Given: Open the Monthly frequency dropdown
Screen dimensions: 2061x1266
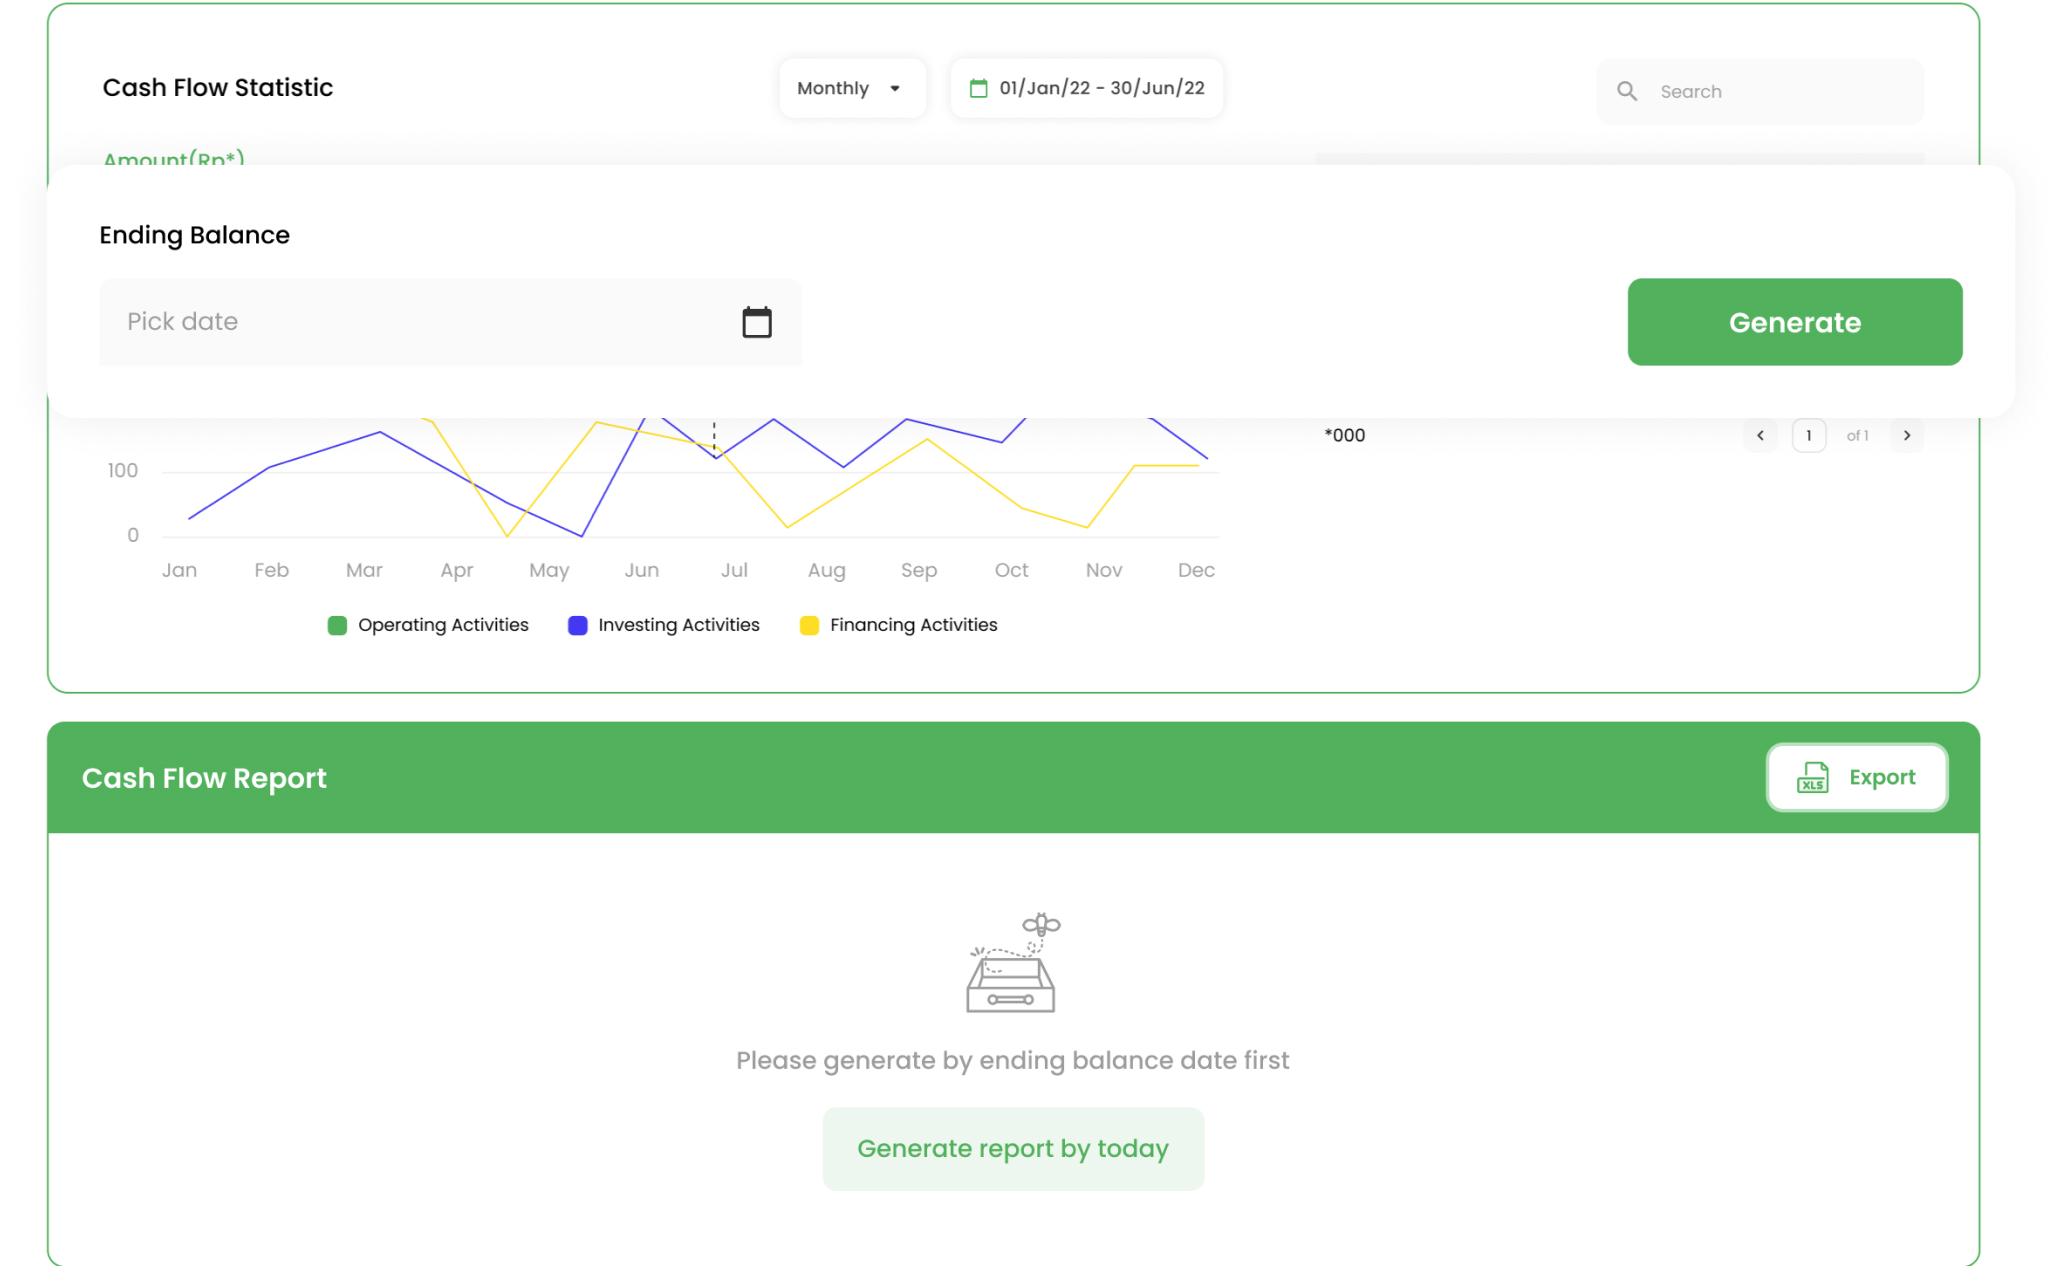Looking at the screenshot, I should point(852,87).
